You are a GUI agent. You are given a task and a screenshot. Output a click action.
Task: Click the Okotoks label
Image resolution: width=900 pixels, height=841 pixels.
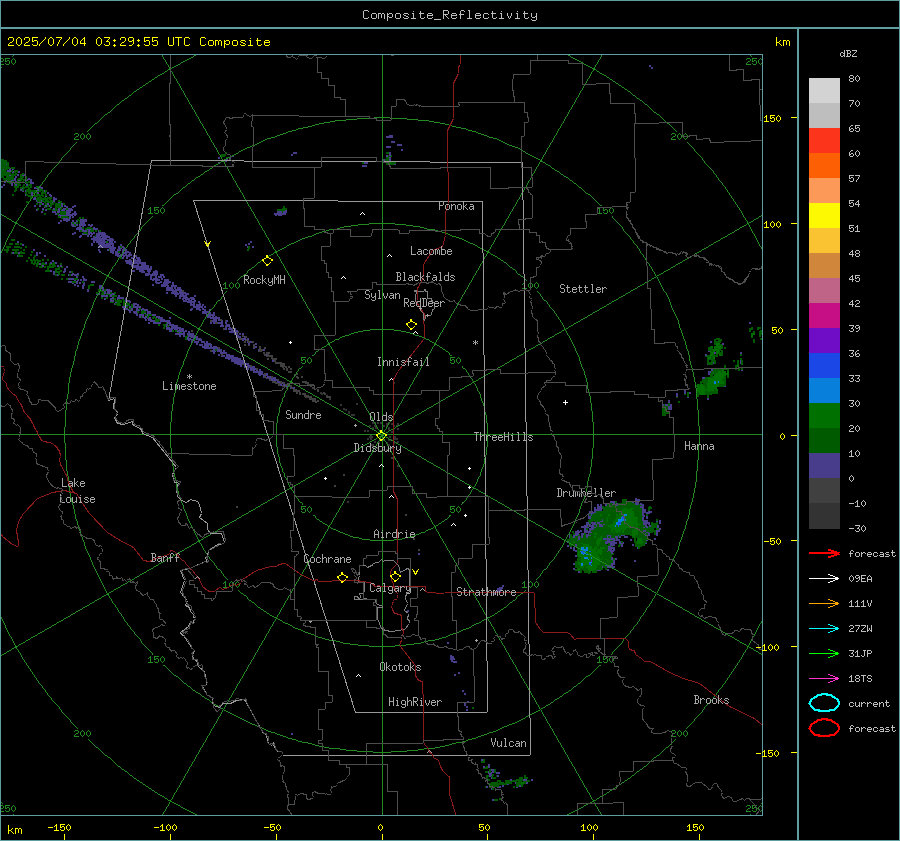(x=400, y=667)
